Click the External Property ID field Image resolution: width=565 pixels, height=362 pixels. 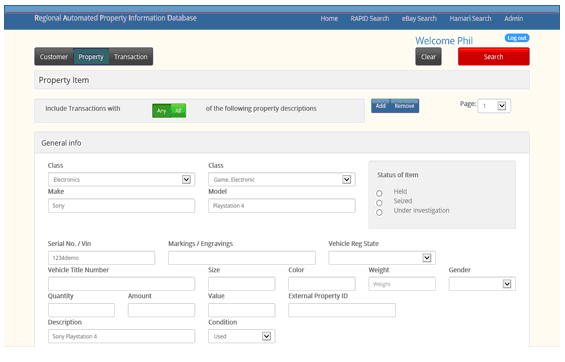tap(342, 310)
